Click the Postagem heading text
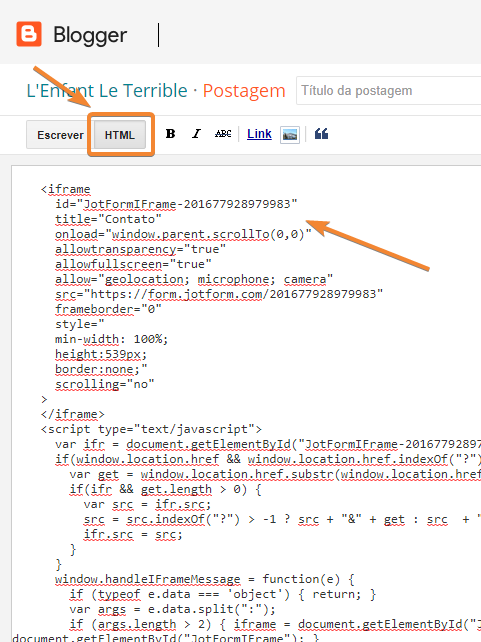The width and height of the screenshot is (481, 642). coord(244,90)
